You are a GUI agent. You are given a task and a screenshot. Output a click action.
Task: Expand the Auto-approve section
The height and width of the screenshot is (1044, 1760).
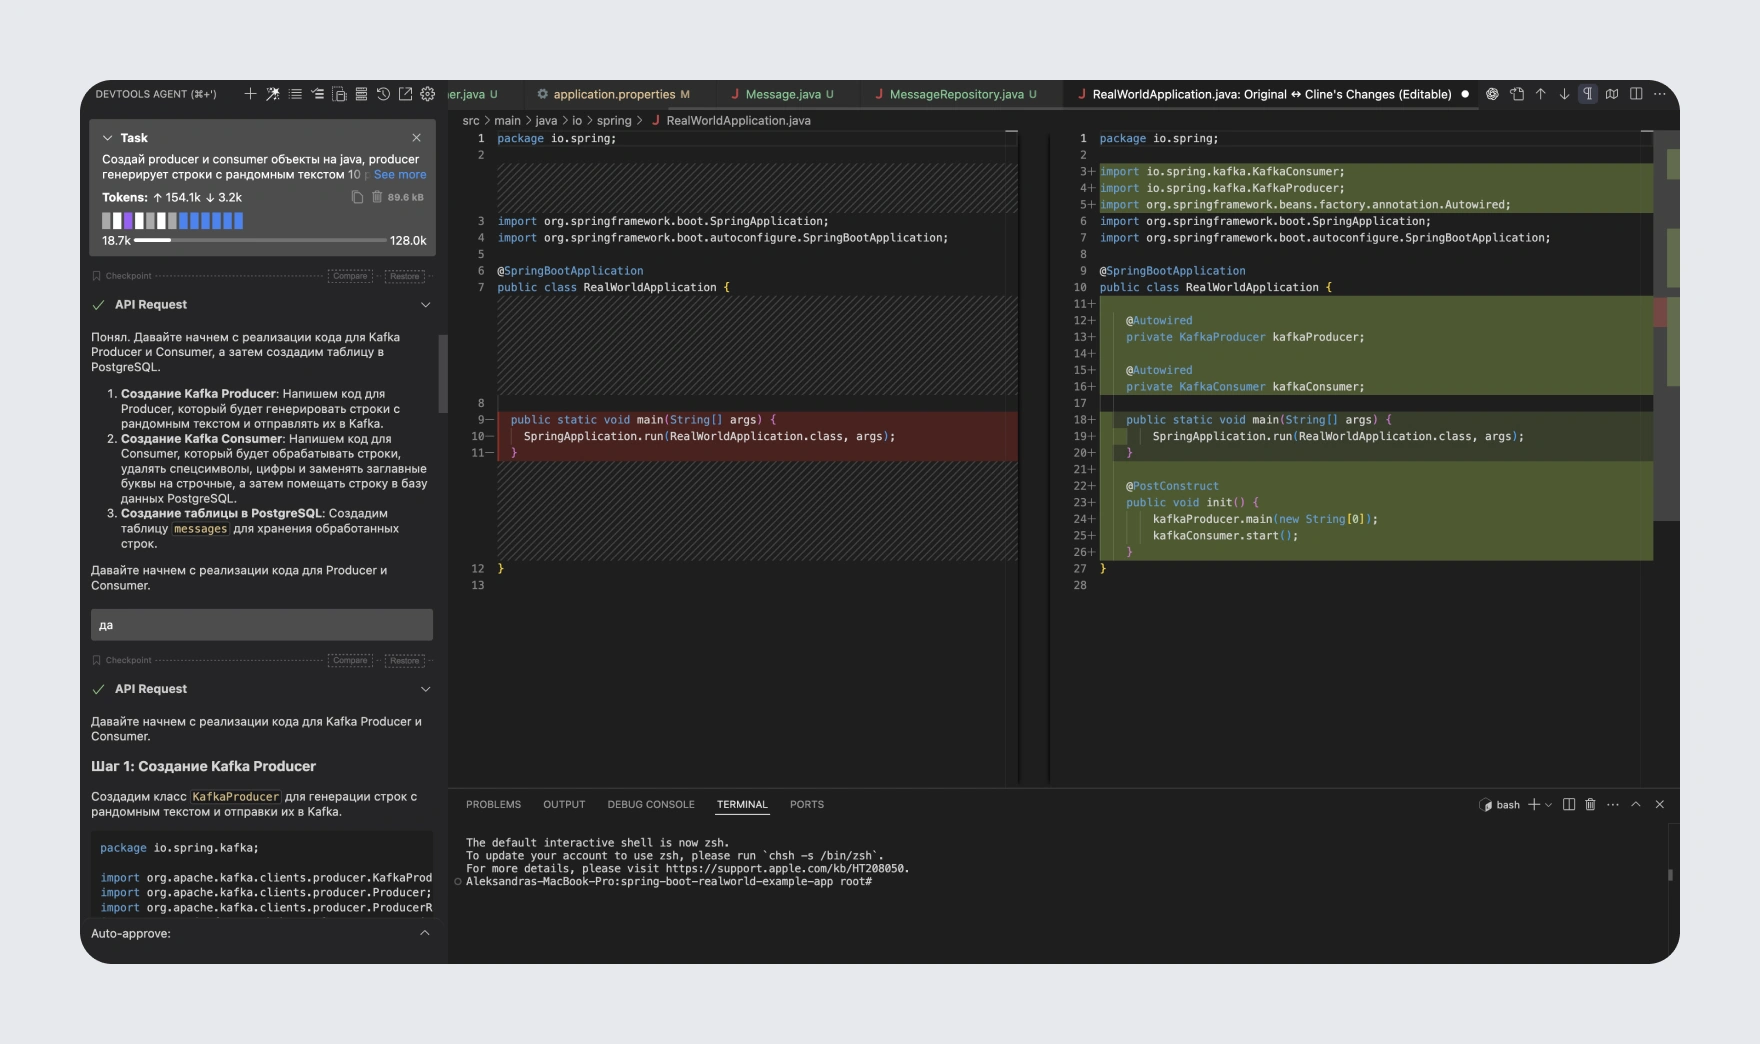424,933
